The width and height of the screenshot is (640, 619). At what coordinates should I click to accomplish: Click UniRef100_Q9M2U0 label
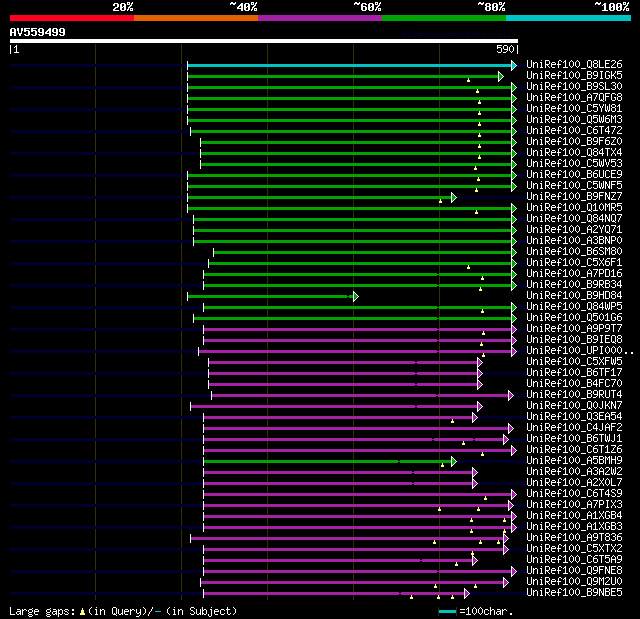[574, 582]
